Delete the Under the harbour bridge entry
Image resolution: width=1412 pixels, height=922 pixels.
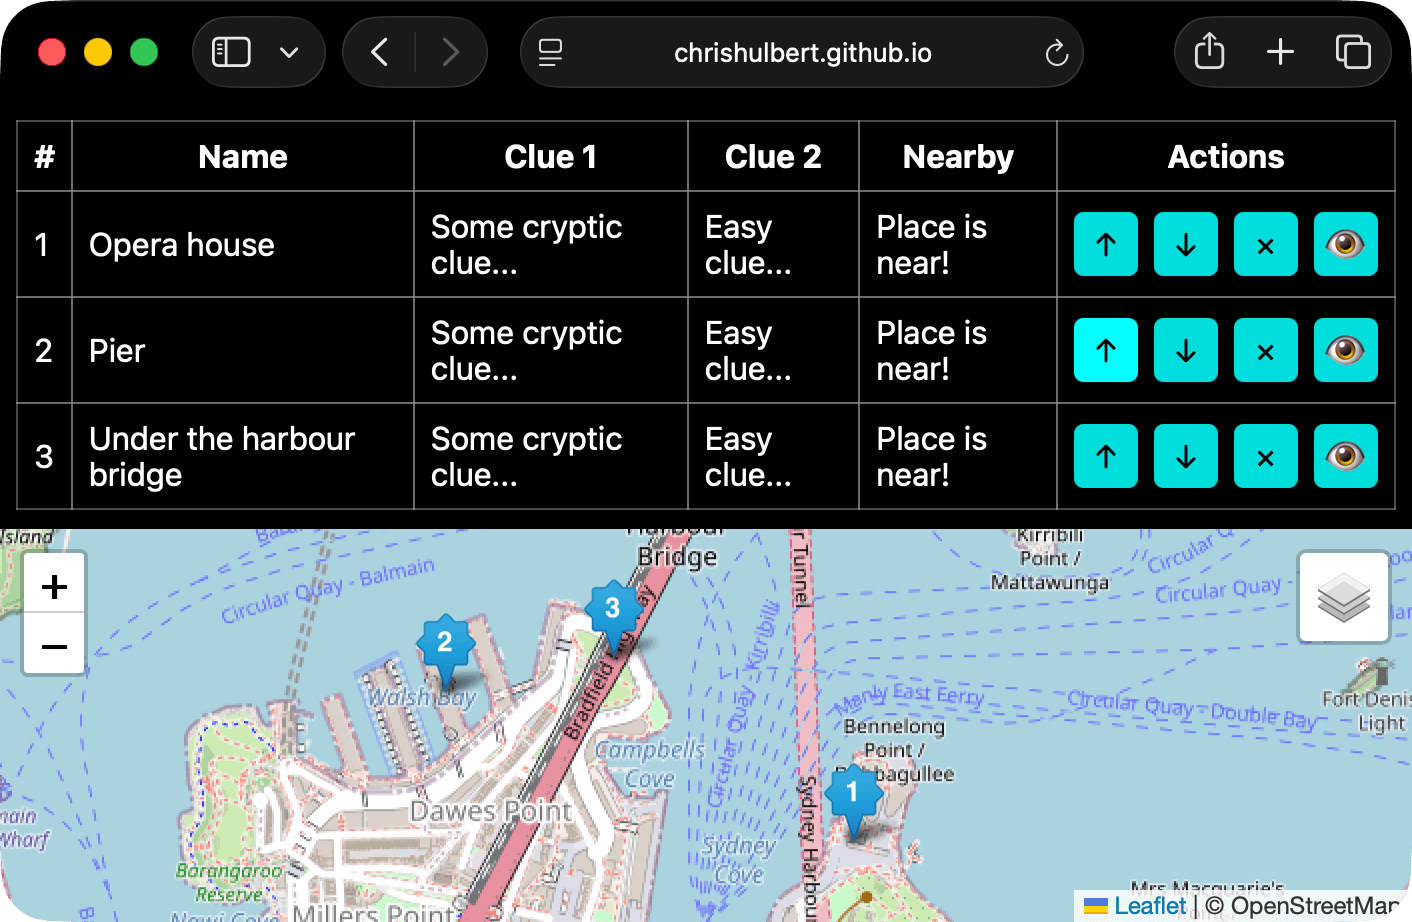click(1266, 456)
